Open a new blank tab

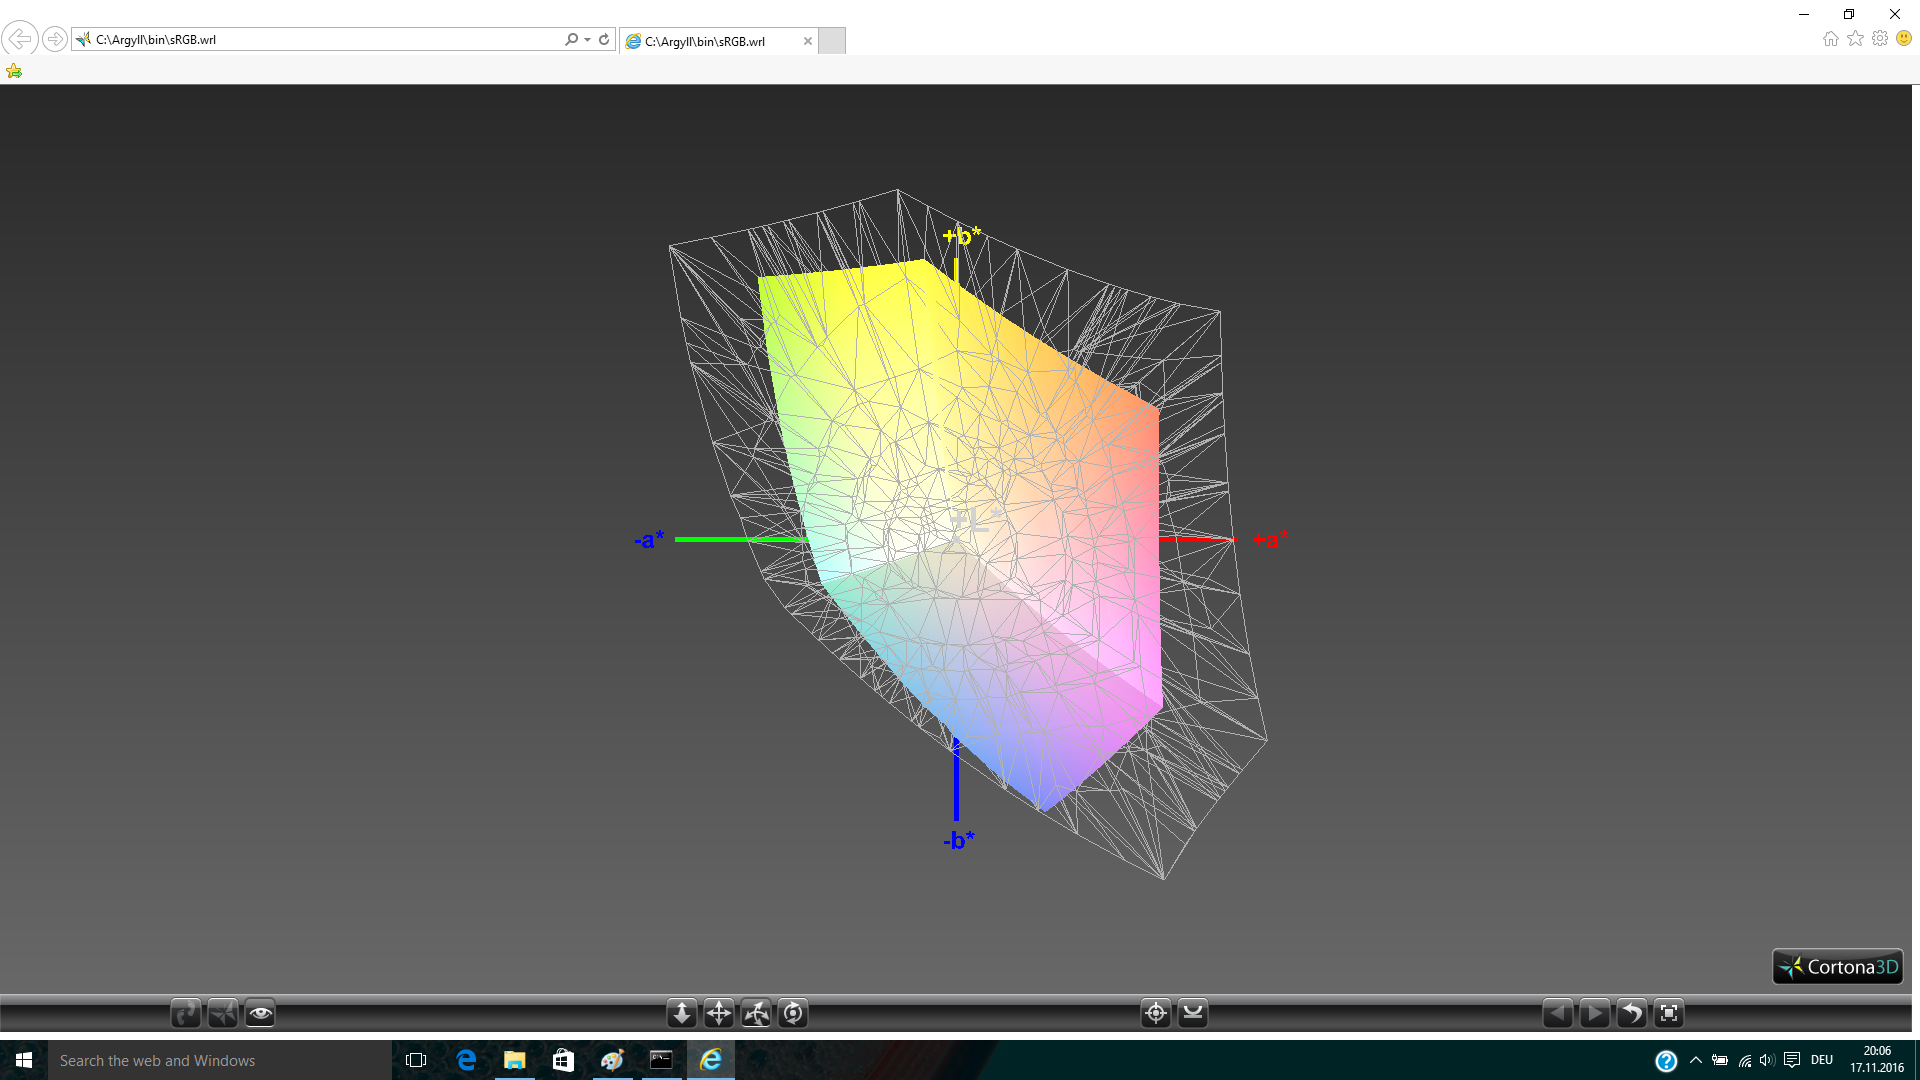pyautogui.click(x=831, y=41)
